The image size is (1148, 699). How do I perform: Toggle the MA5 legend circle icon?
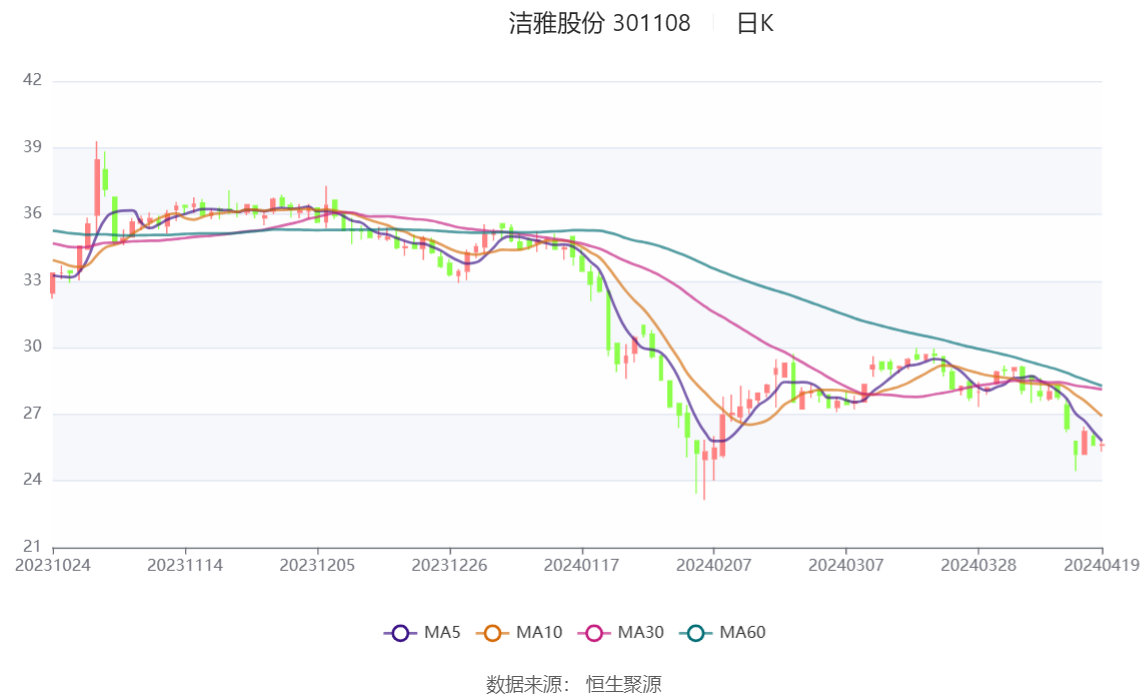400,633
